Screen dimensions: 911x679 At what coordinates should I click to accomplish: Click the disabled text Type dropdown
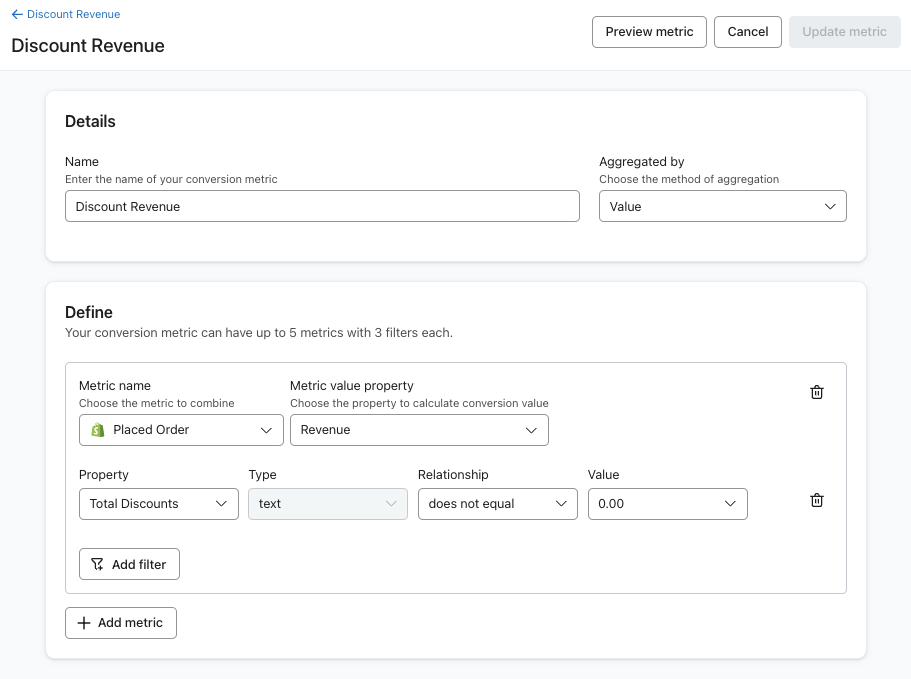[327, 504]
